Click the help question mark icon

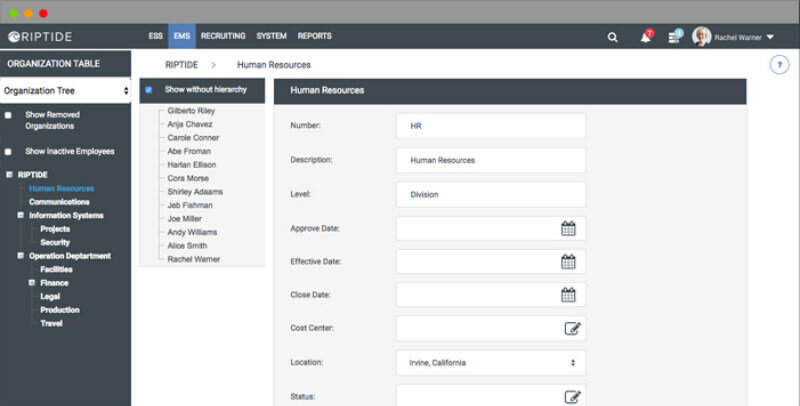click(779, 65)
